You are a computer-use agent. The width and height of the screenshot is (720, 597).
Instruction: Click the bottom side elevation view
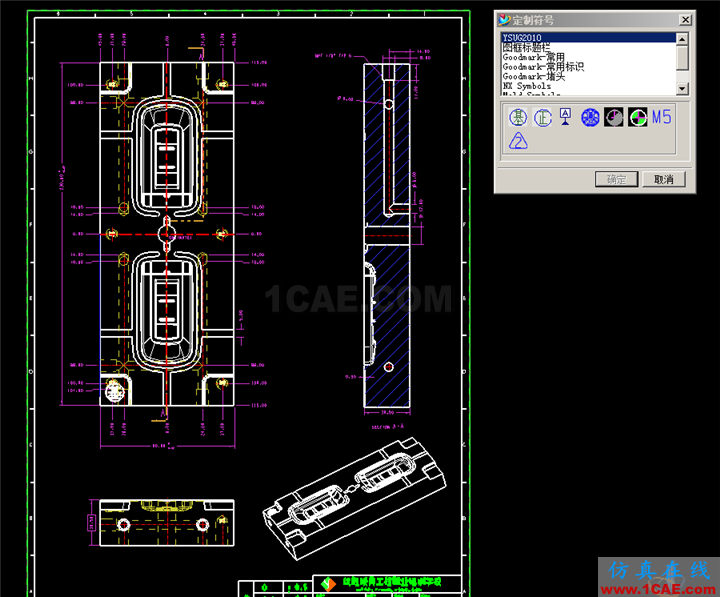pyautogui.click(x=167, y=523)
